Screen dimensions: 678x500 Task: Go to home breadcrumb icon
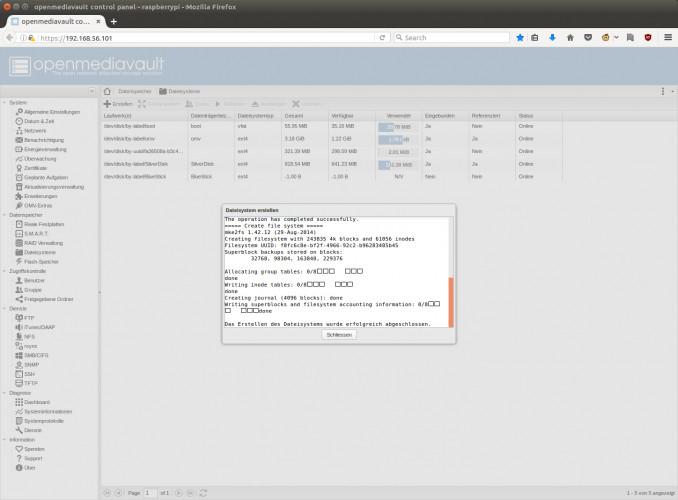coord(107,91)
